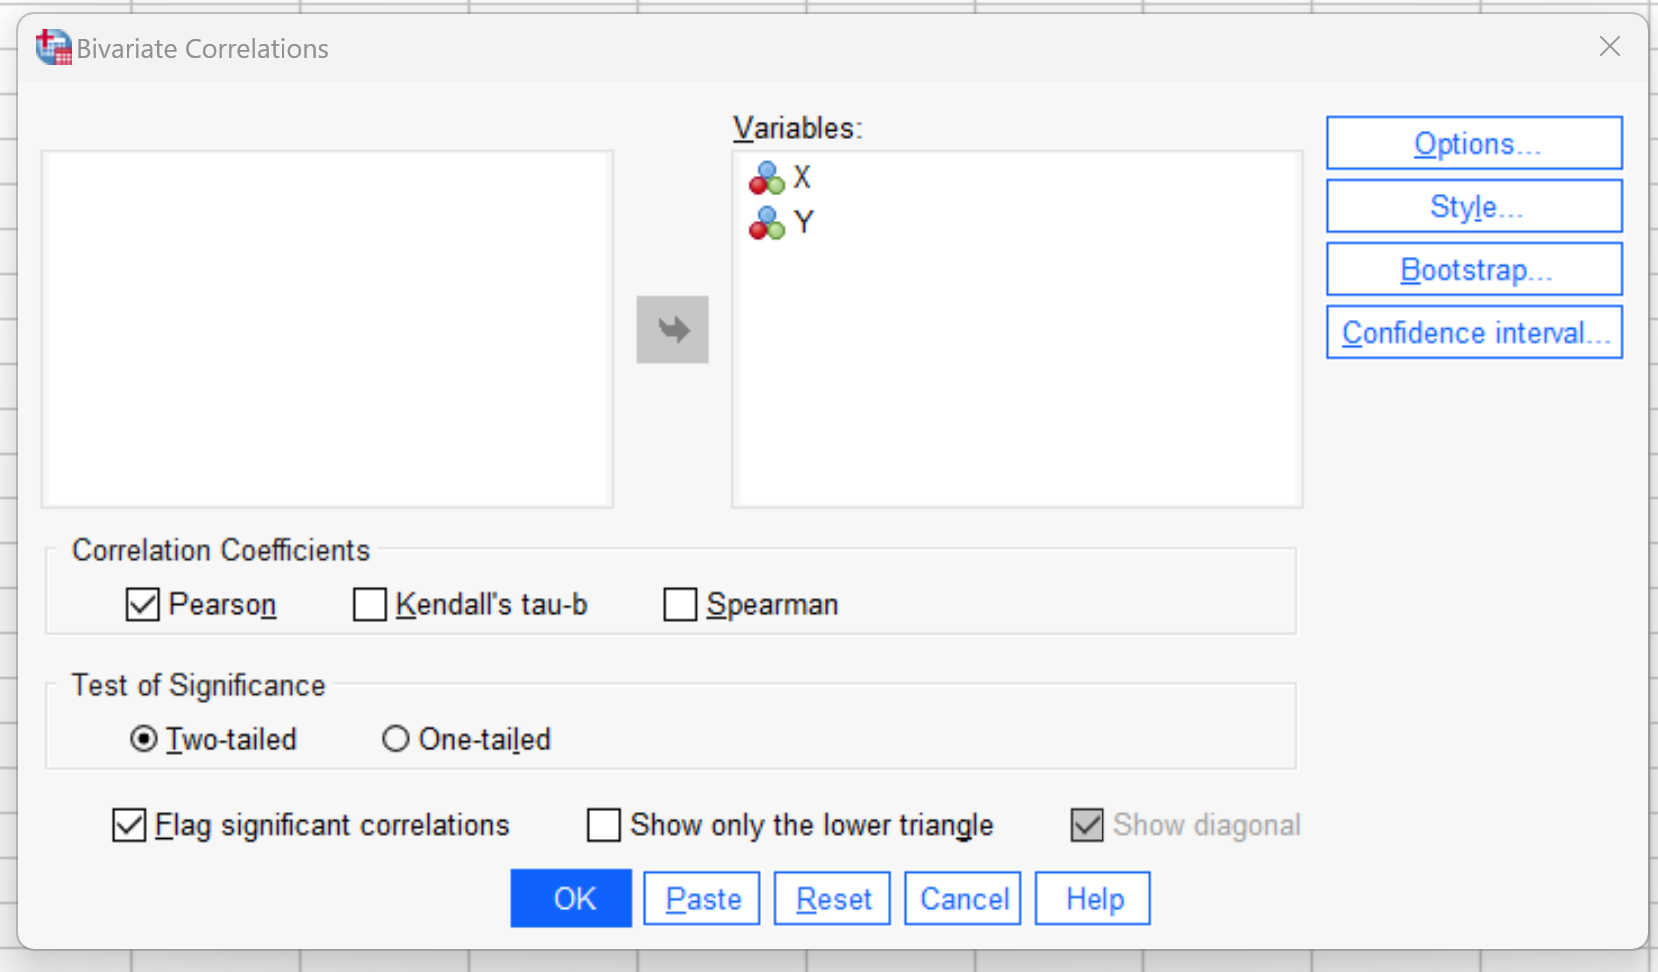Image resolution: width=1658 pixels, height=972 pixels.
Task: Paste the syntax with Paste button
Action: [x=702, y=898]
